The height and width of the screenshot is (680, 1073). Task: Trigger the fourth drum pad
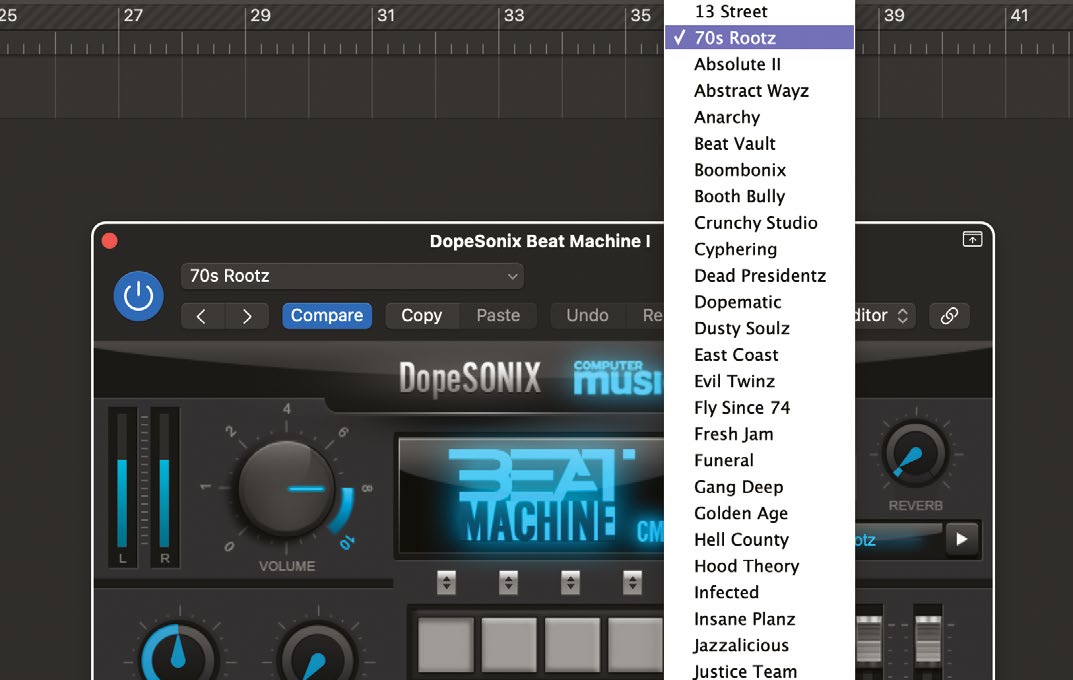pyautogui.click(x=636, y=644)
